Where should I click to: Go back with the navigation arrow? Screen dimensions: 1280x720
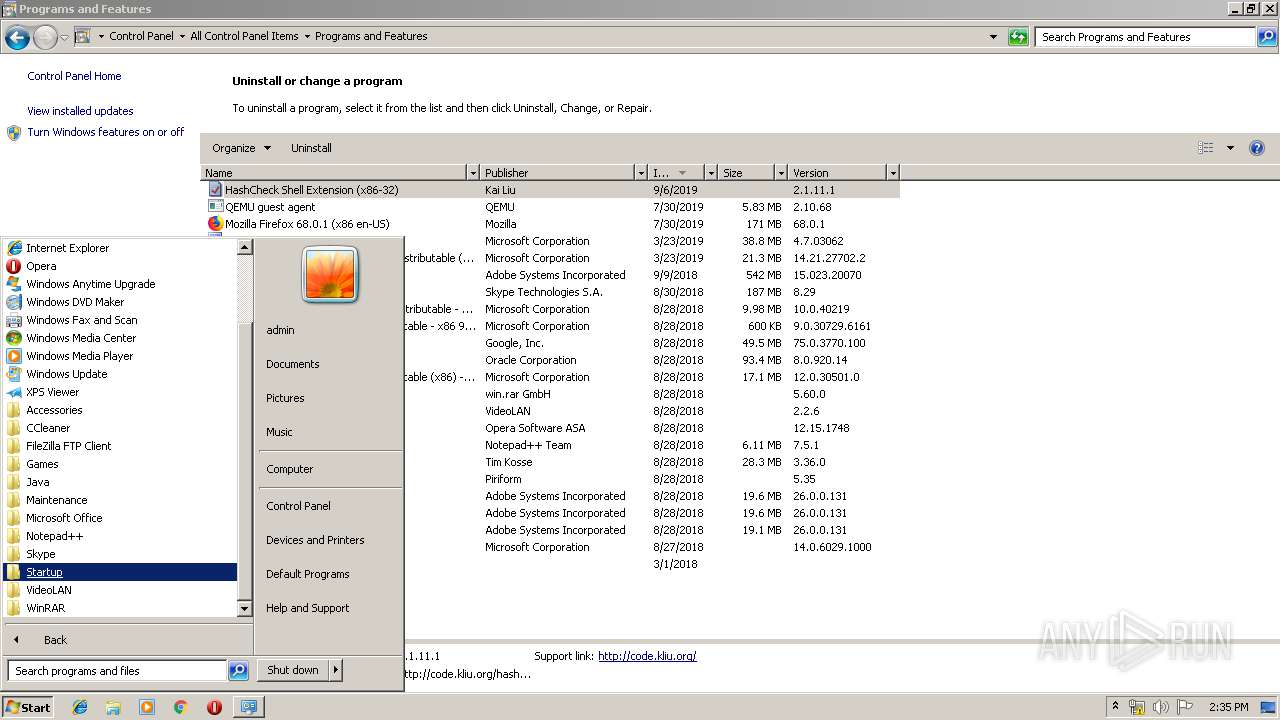point(17,38)
